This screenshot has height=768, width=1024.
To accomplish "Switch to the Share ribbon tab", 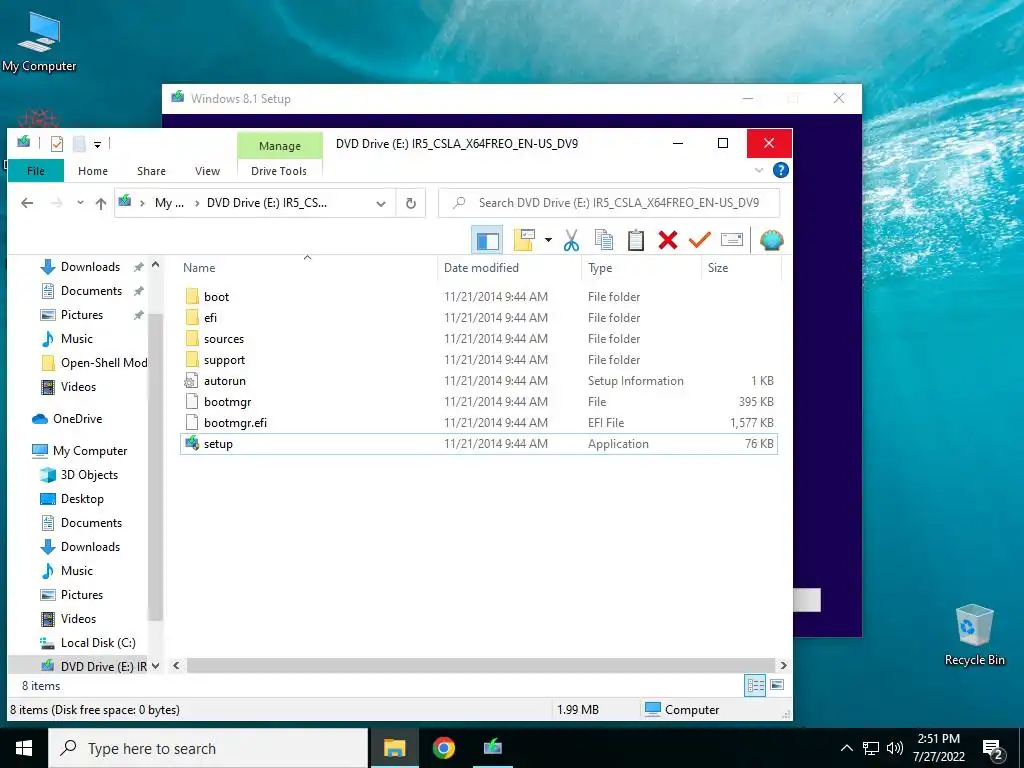I will (151, 170).
